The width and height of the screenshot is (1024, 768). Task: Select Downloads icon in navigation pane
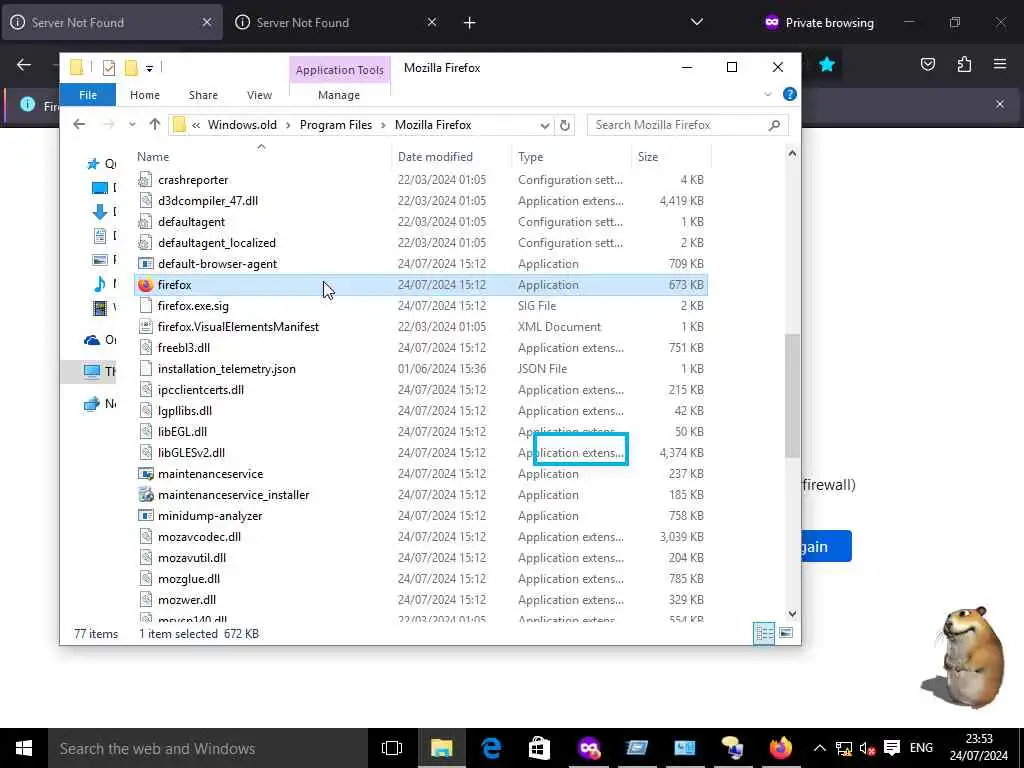100,211
